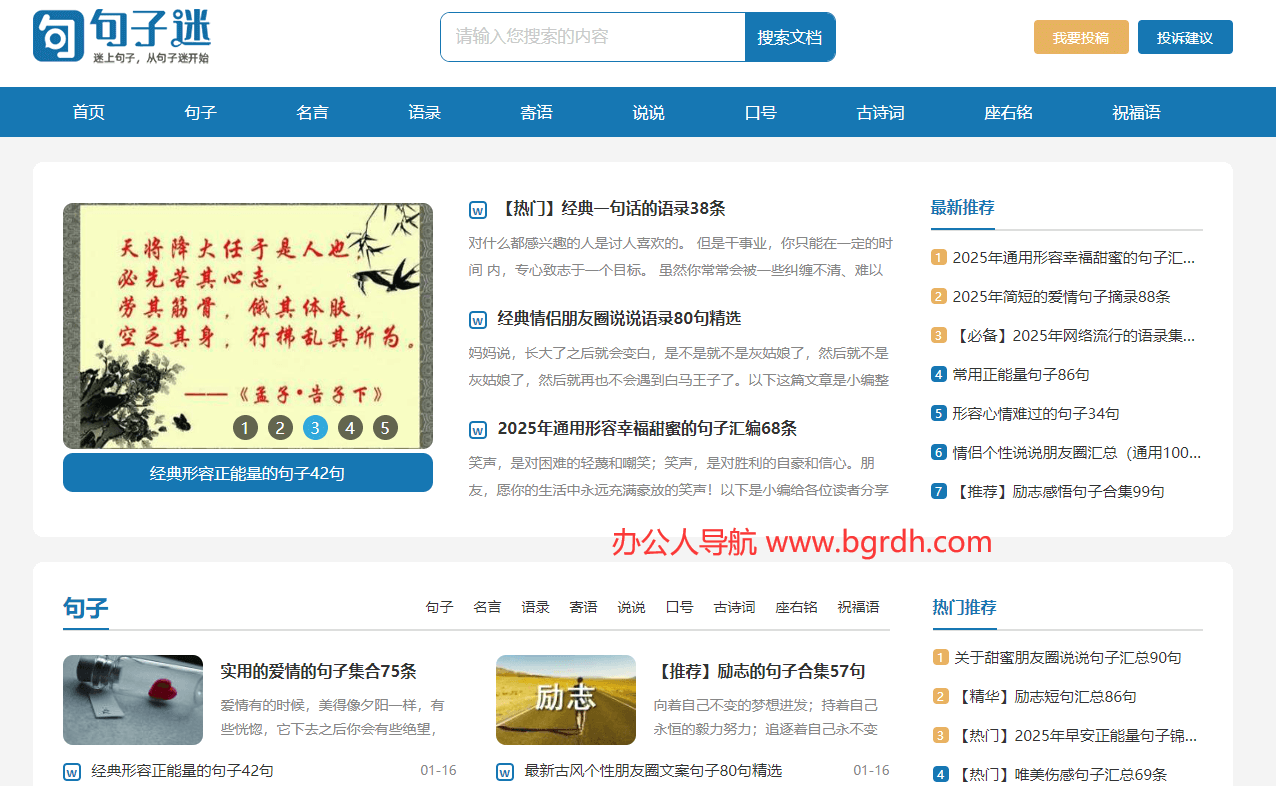Screen dimensions: 1276x786
Task: Select 座右铭 tab in 句子 section
Action: click(796, 607)
